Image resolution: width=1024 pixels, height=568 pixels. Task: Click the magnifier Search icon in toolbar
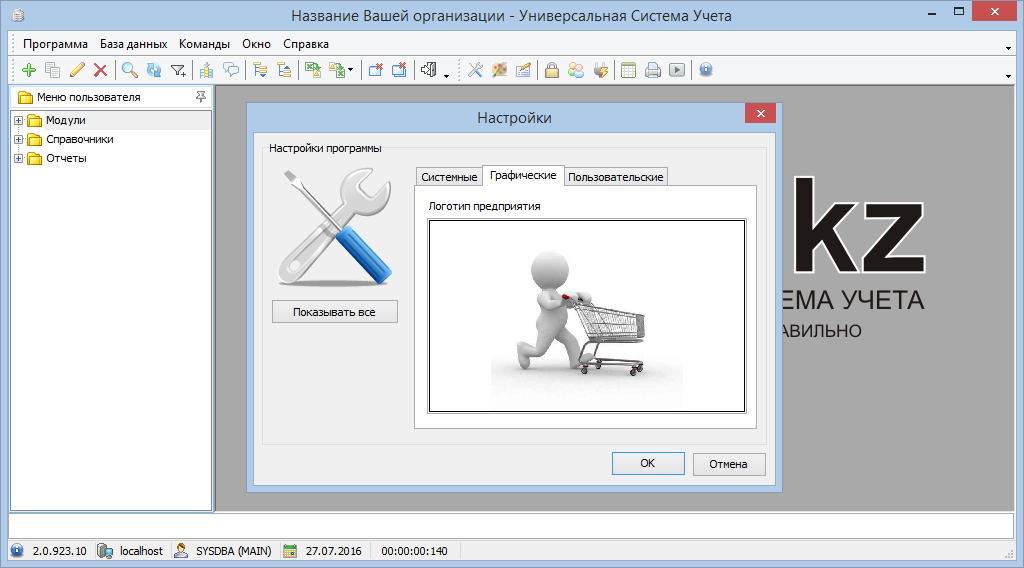129,70
